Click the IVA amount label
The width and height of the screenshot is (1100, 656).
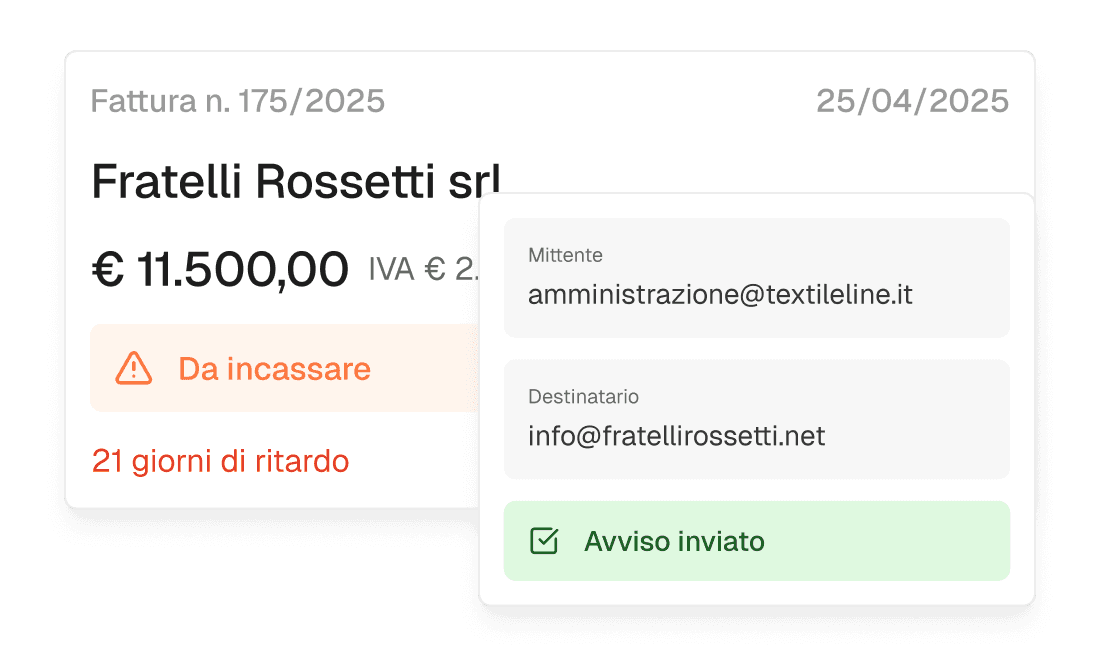click(424, 269)
